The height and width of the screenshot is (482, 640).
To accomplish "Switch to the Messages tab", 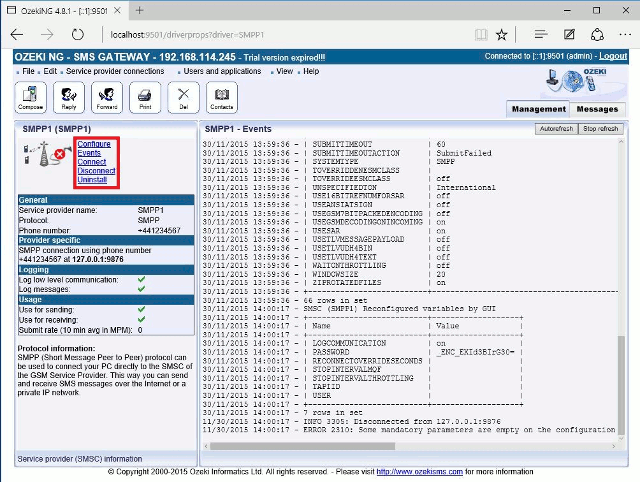I will (x=597, y=109).
